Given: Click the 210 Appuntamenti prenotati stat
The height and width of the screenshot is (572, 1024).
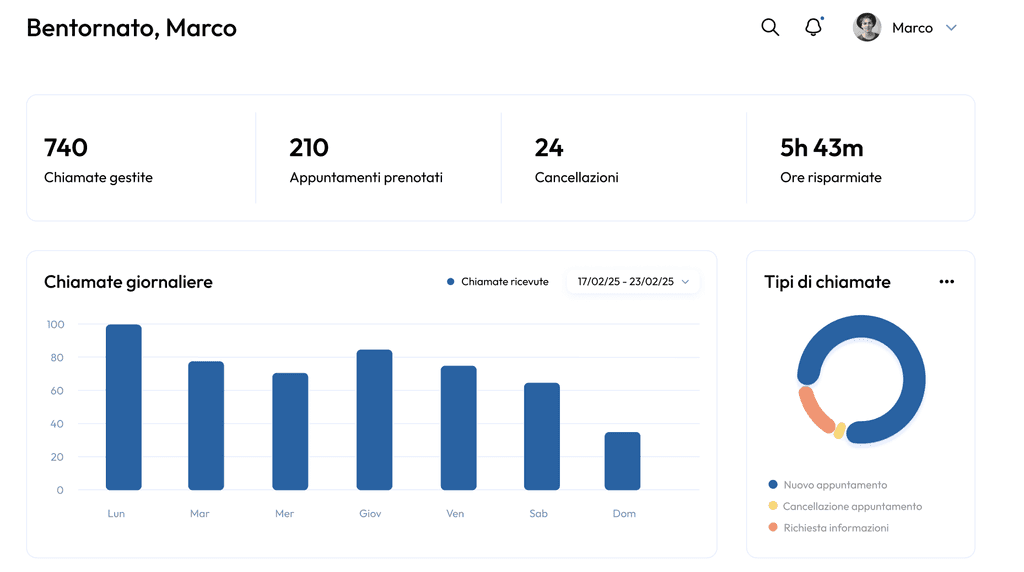Looking at the screenshot, I should pyautogui.click(x=366, y=160).
